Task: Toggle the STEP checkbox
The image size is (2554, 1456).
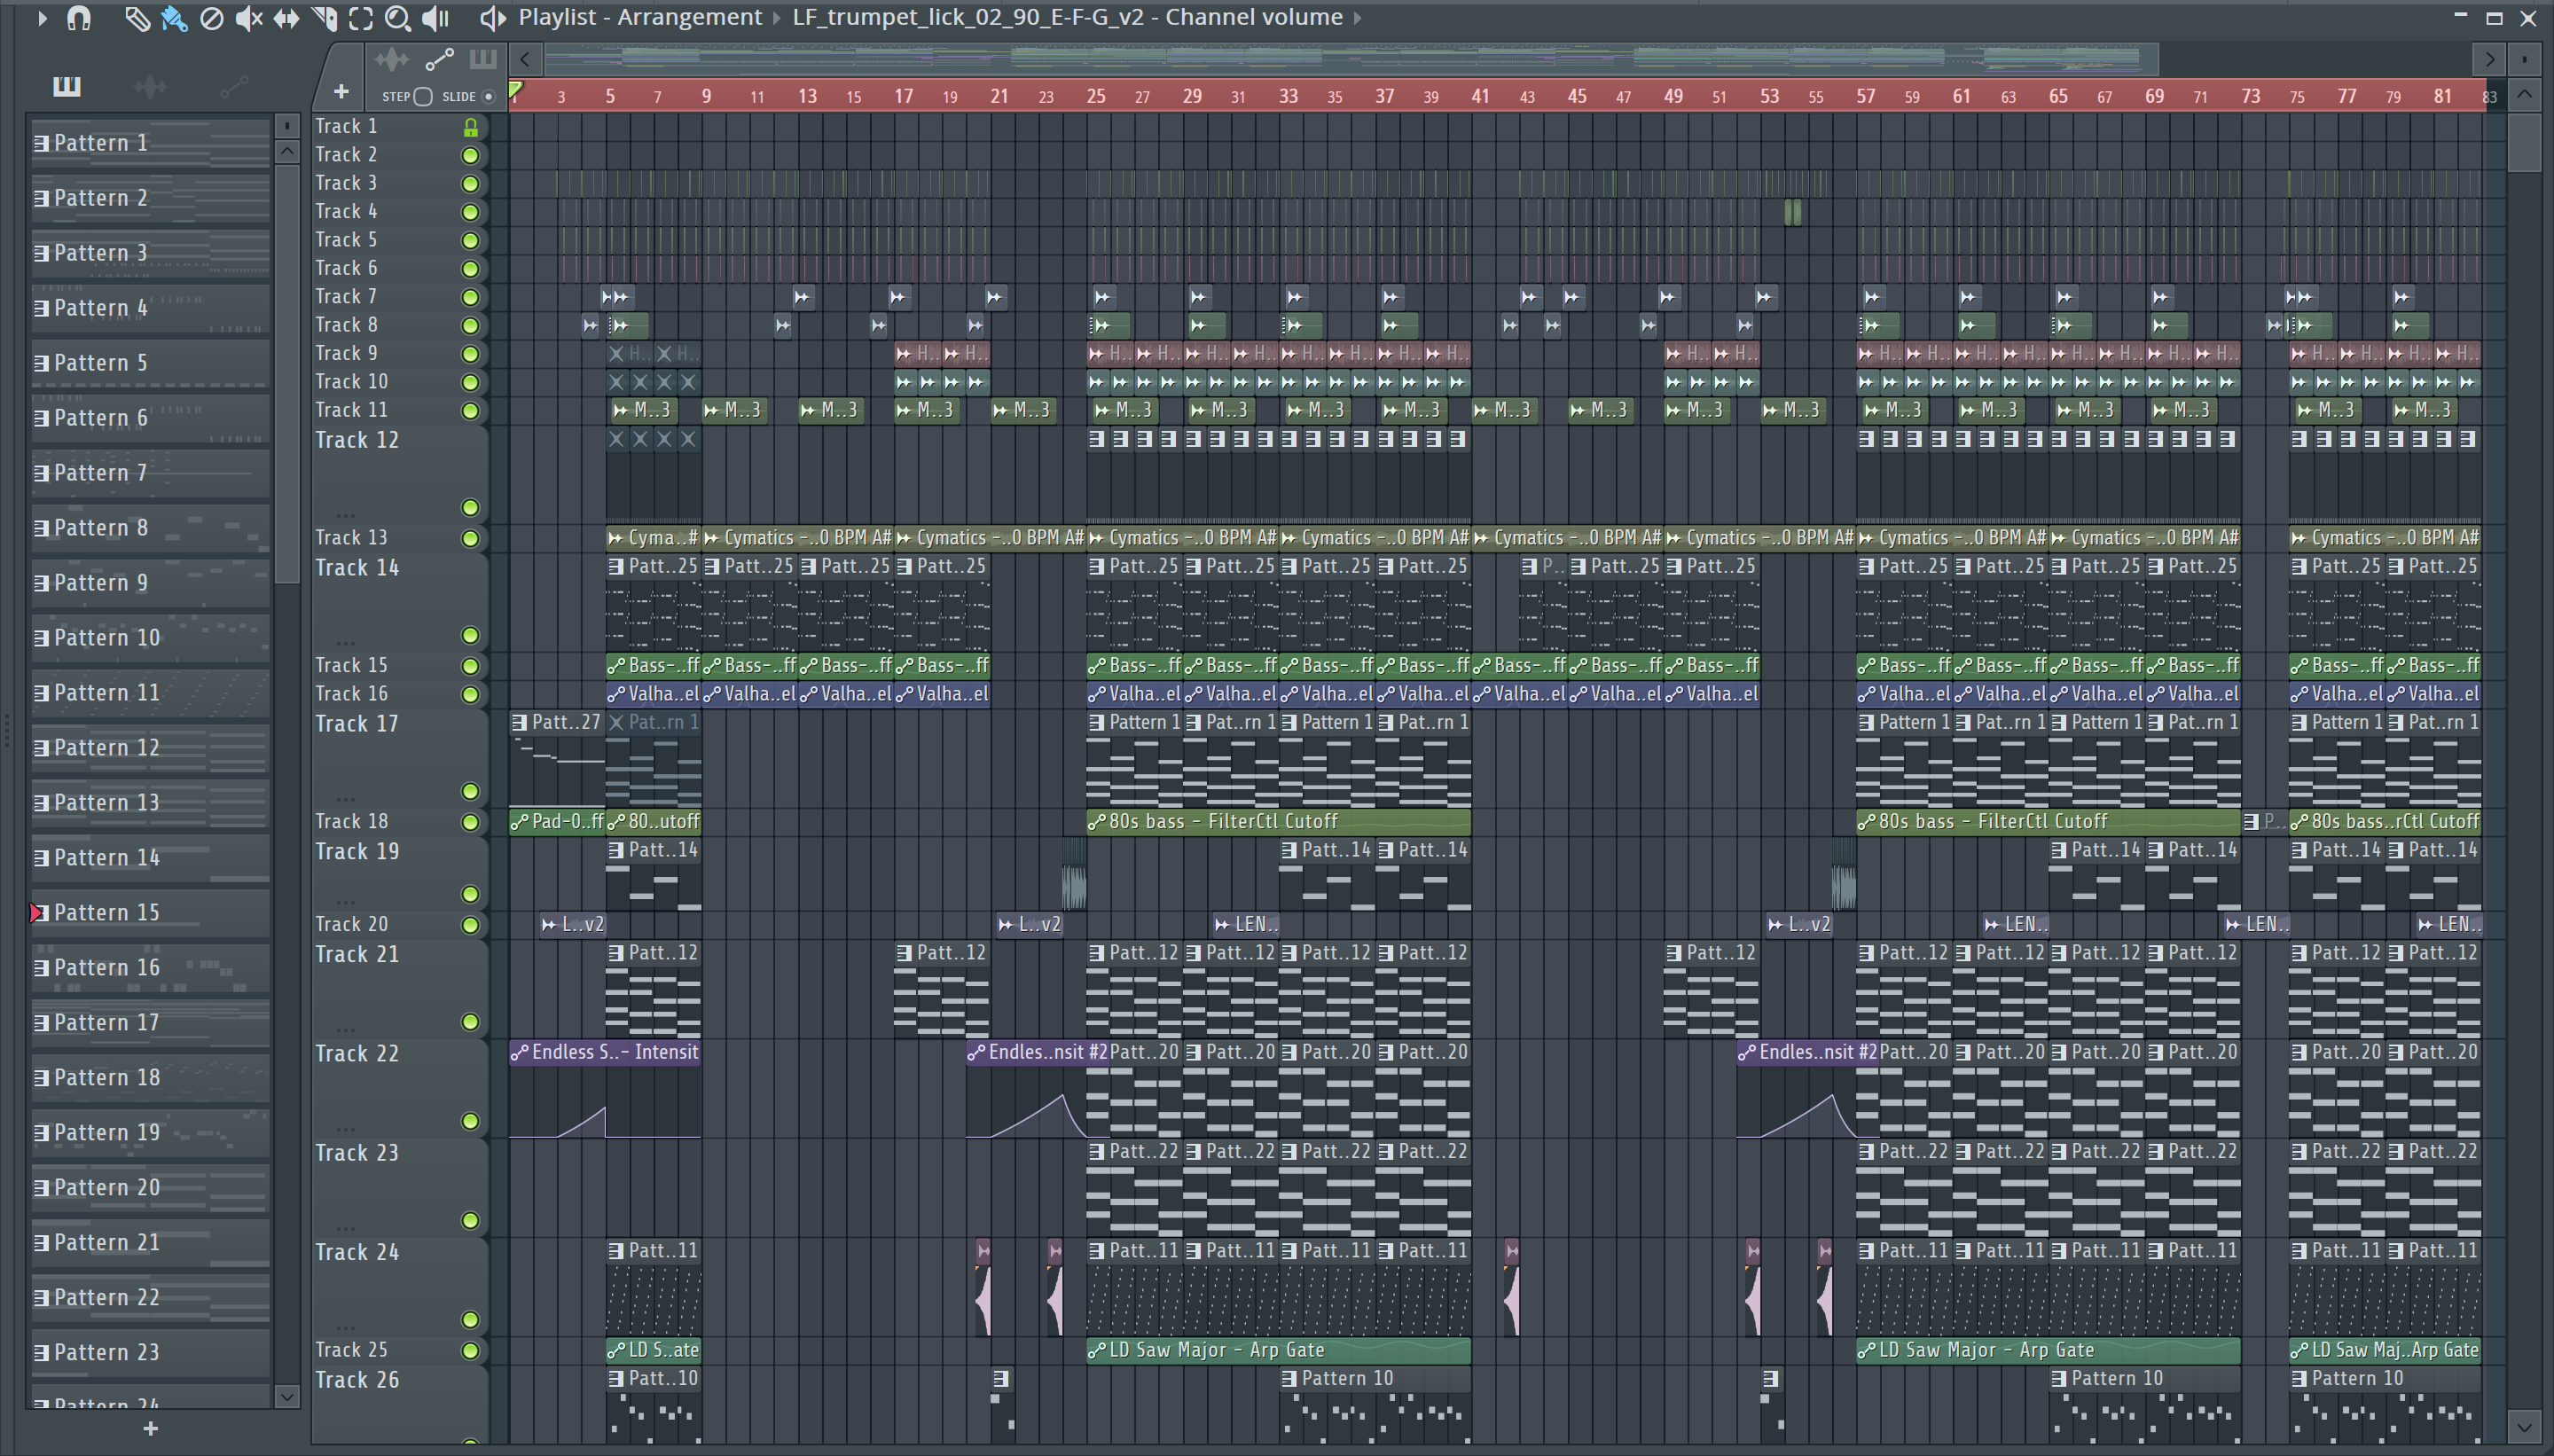Action: [423, 96]
